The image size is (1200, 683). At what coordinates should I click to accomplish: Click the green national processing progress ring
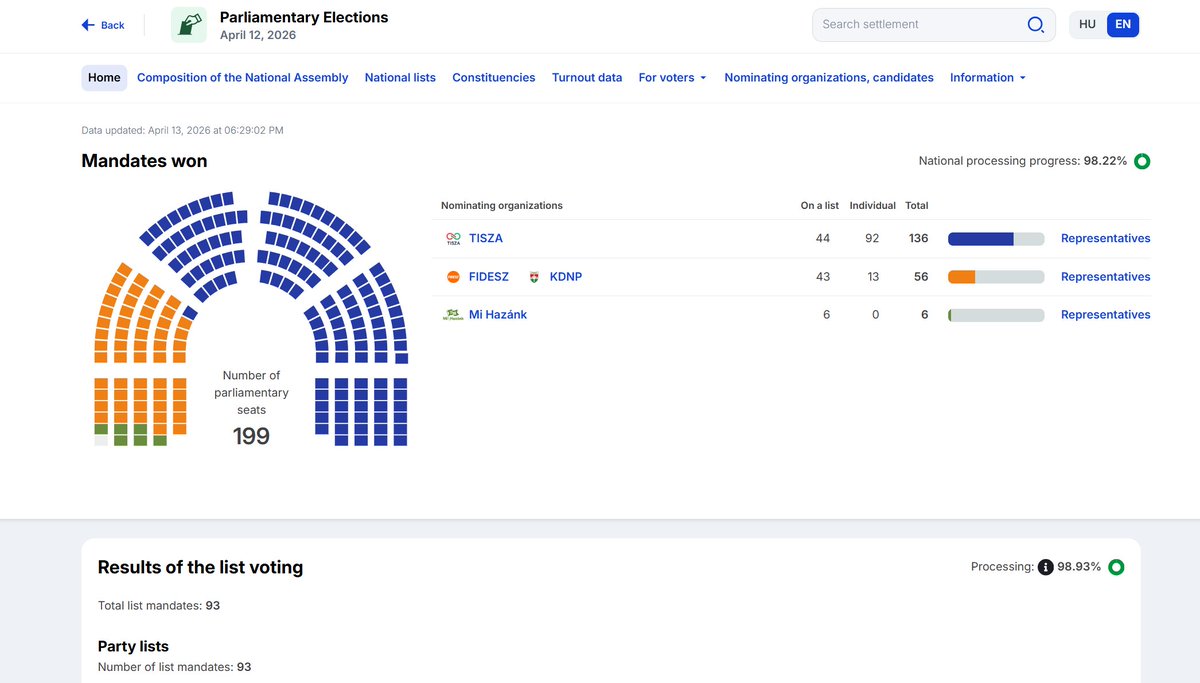(1142, 161)
